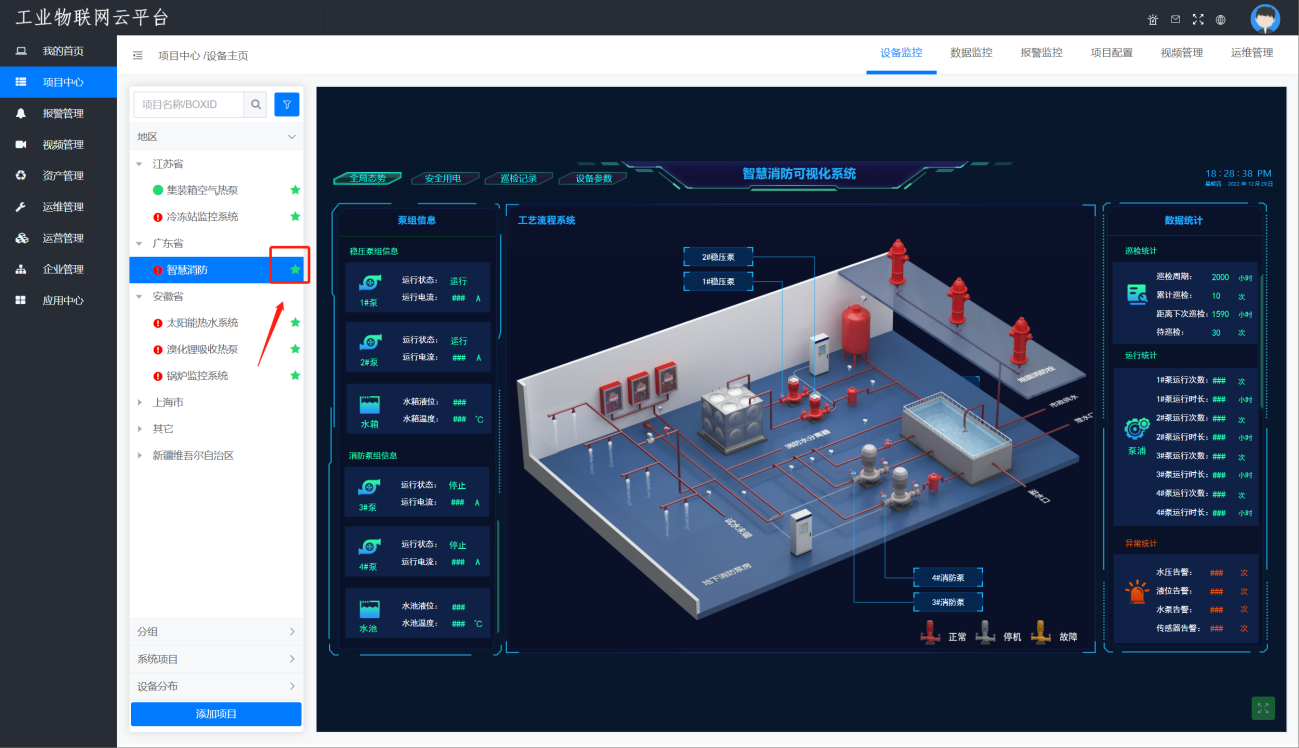Click the 添加项目 button
1299x748 pixels.
(216, 714)
